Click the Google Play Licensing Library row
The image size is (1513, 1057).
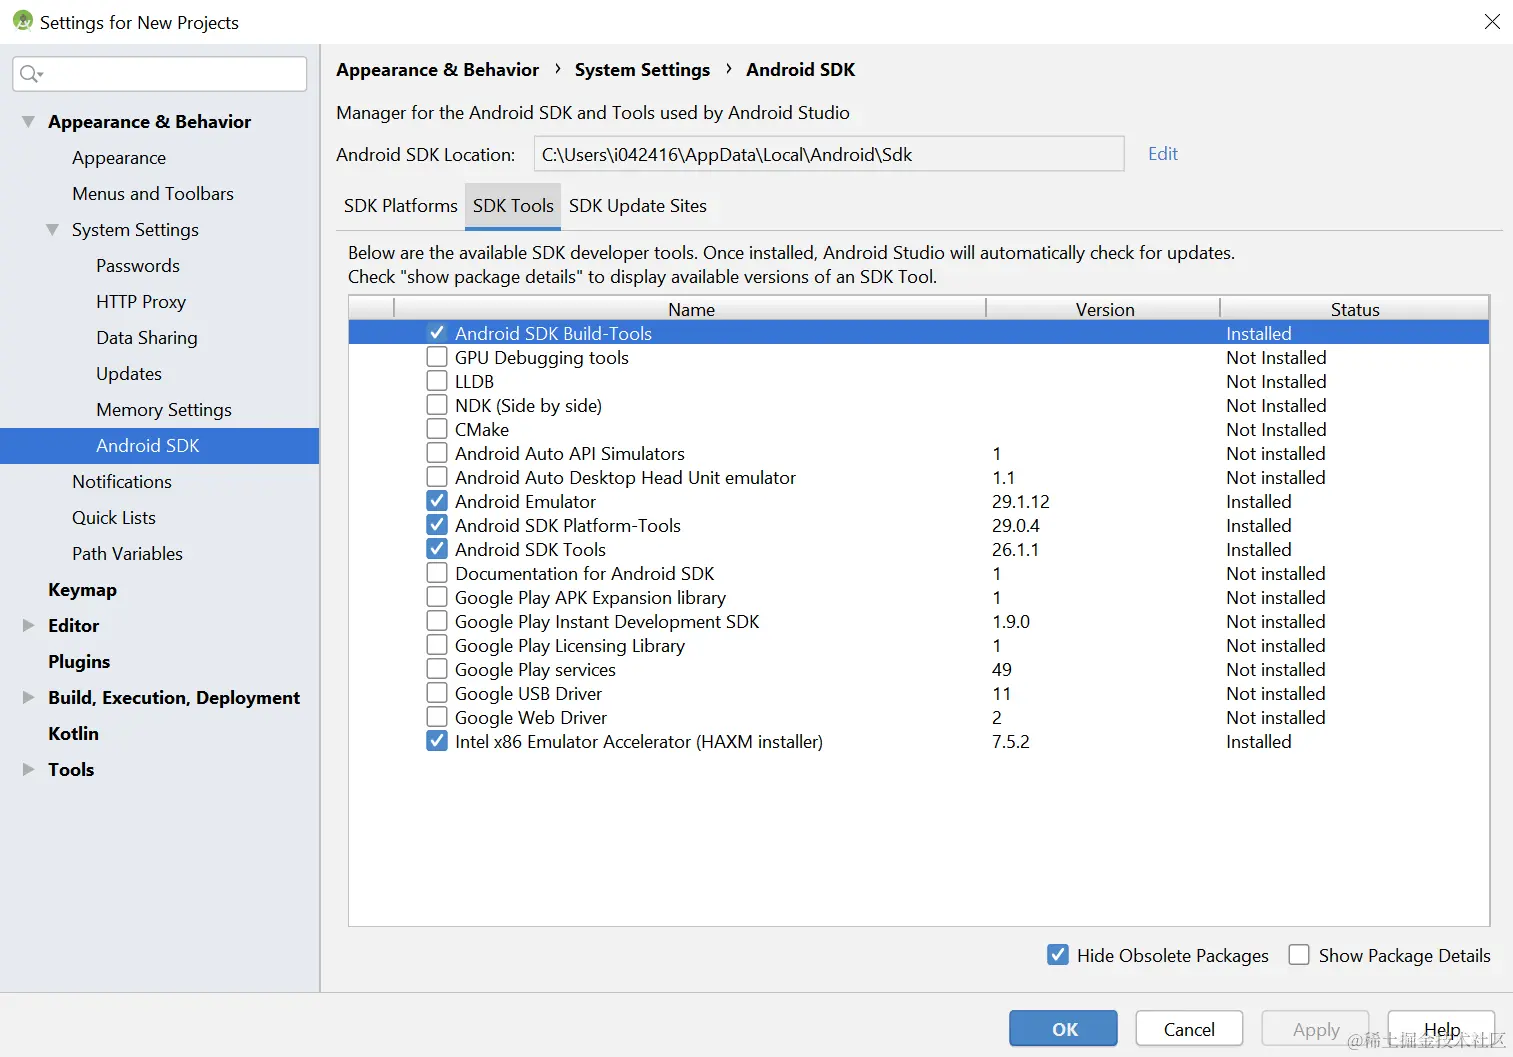click(919, 645)
